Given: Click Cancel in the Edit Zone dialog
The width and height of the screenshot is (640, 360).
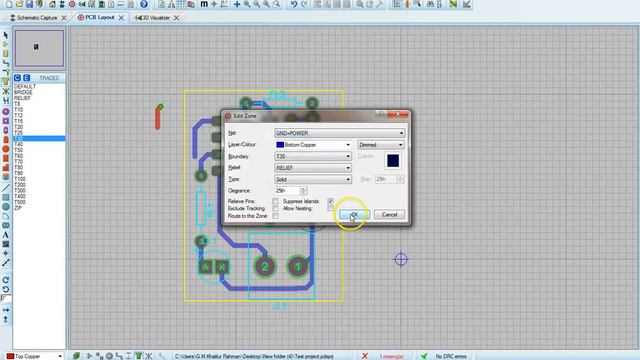Looking at the screenshot, I should pos(389,214).
